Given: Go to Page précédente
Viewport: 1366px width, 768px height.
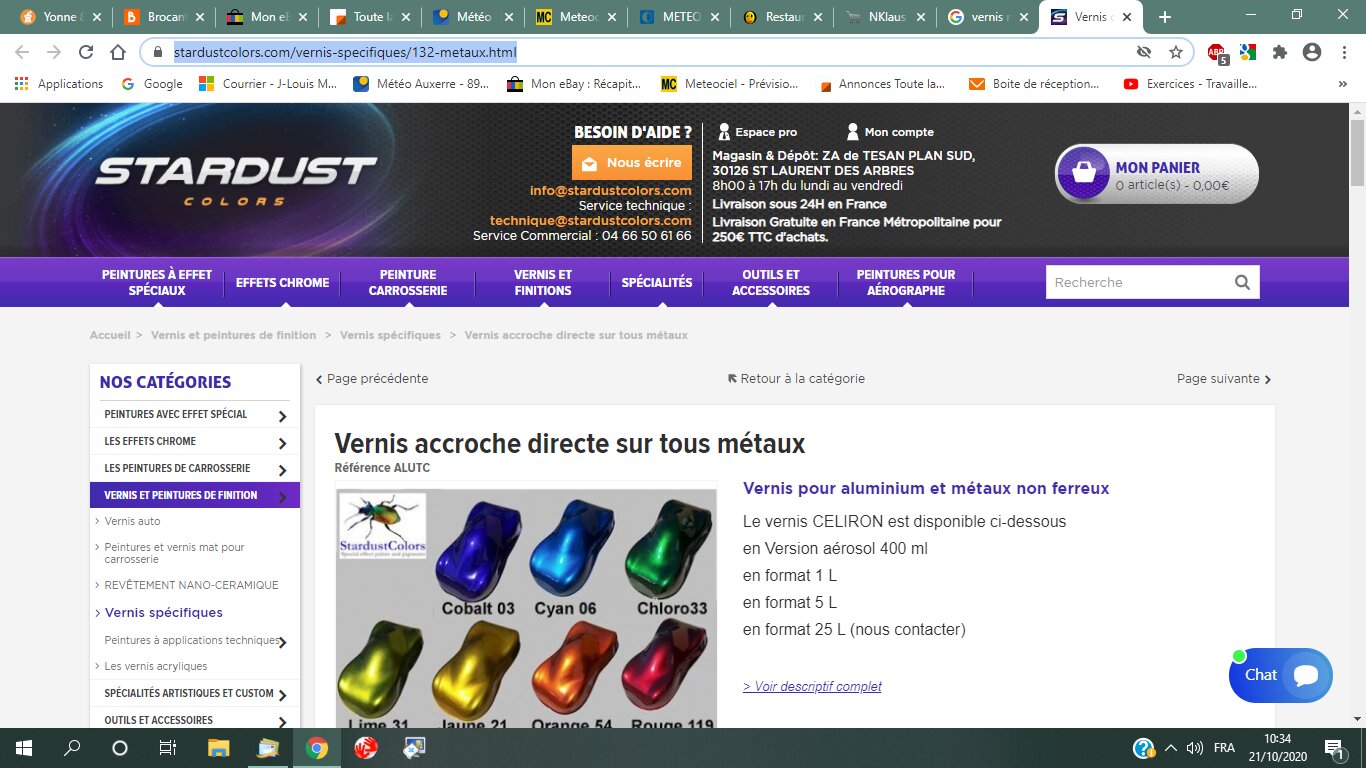Looking at the screenshot, I should 372,379.
